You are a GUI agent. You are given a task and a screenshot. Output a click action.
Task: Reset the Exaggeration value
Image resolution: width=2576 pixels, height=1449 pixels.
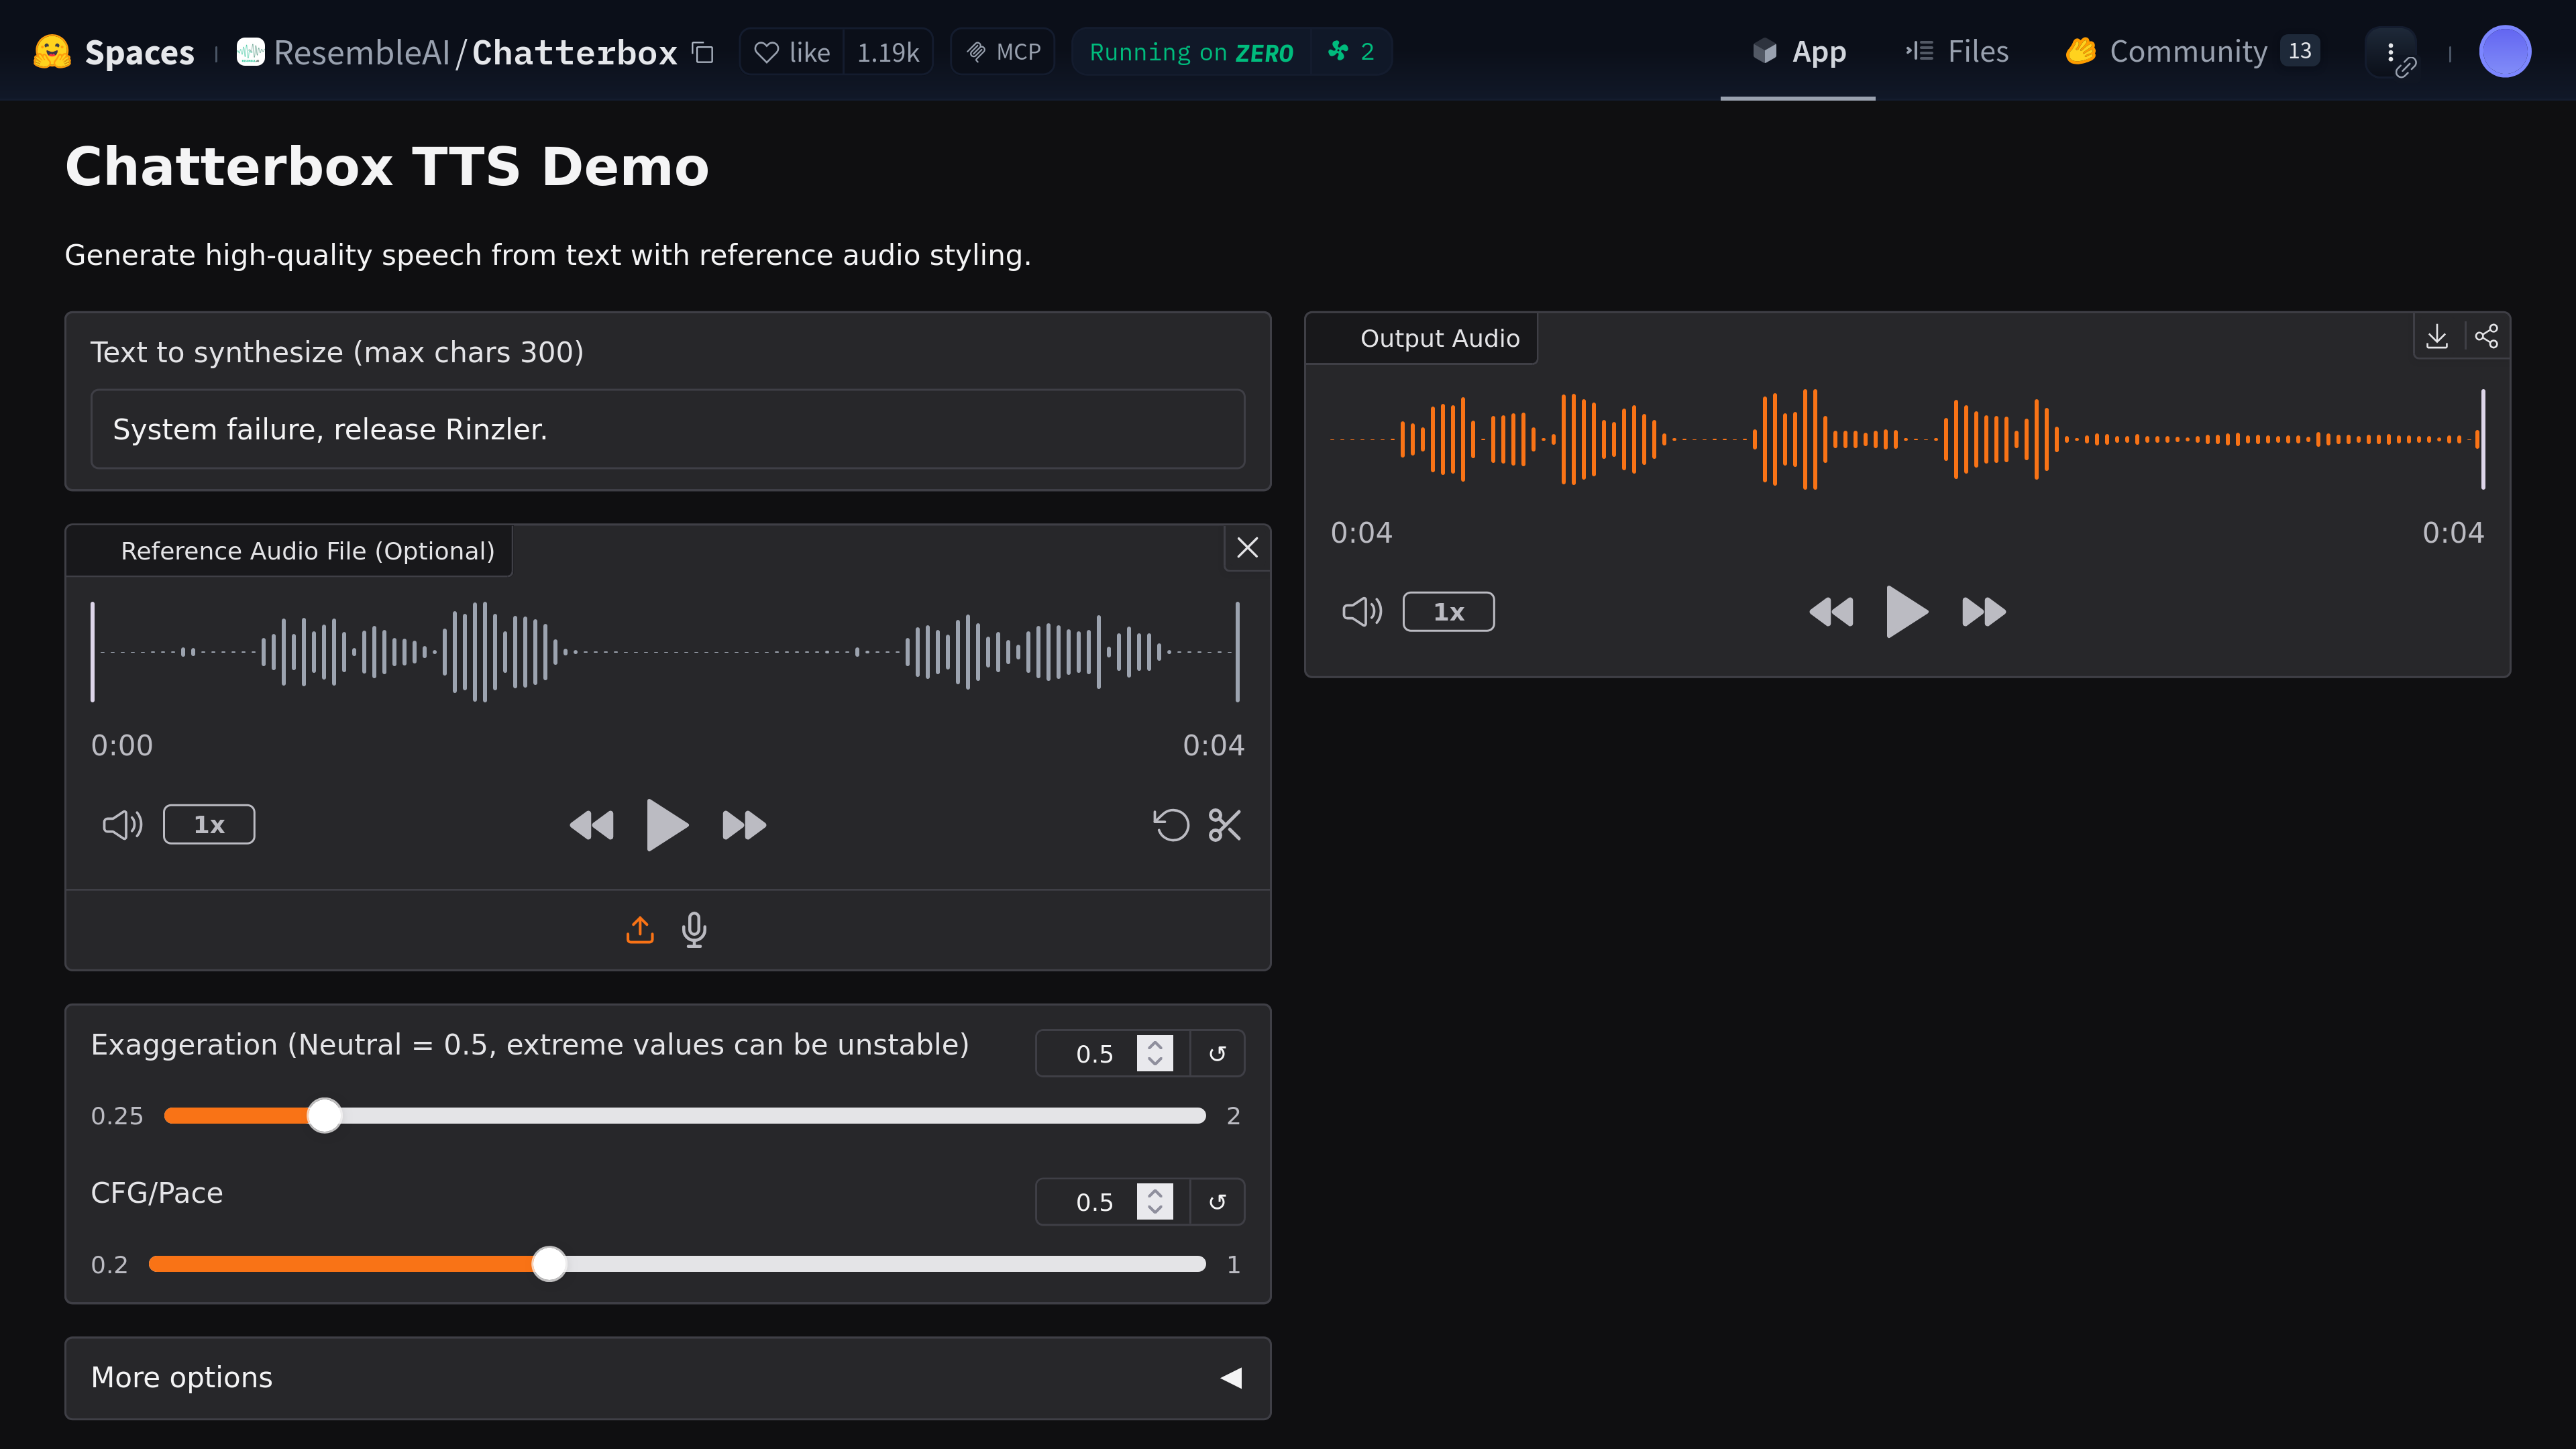1217,1054
